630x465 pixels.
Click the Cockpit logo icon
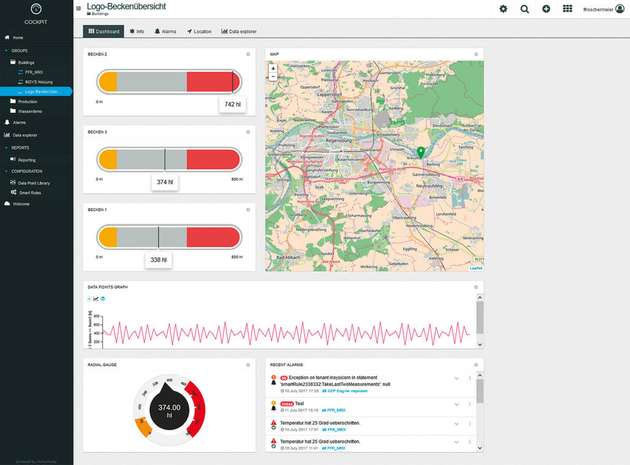tap(36, 9)
